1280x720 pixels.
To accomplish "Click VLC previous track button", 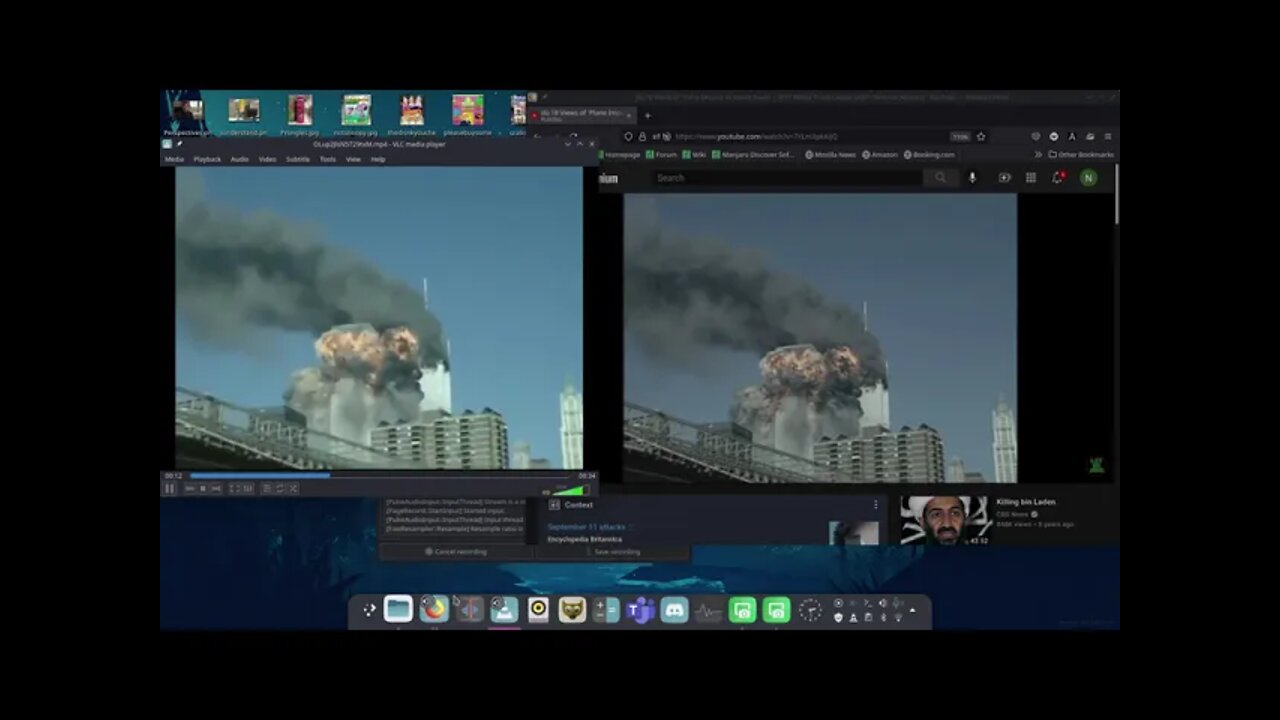I will point(190,488).
